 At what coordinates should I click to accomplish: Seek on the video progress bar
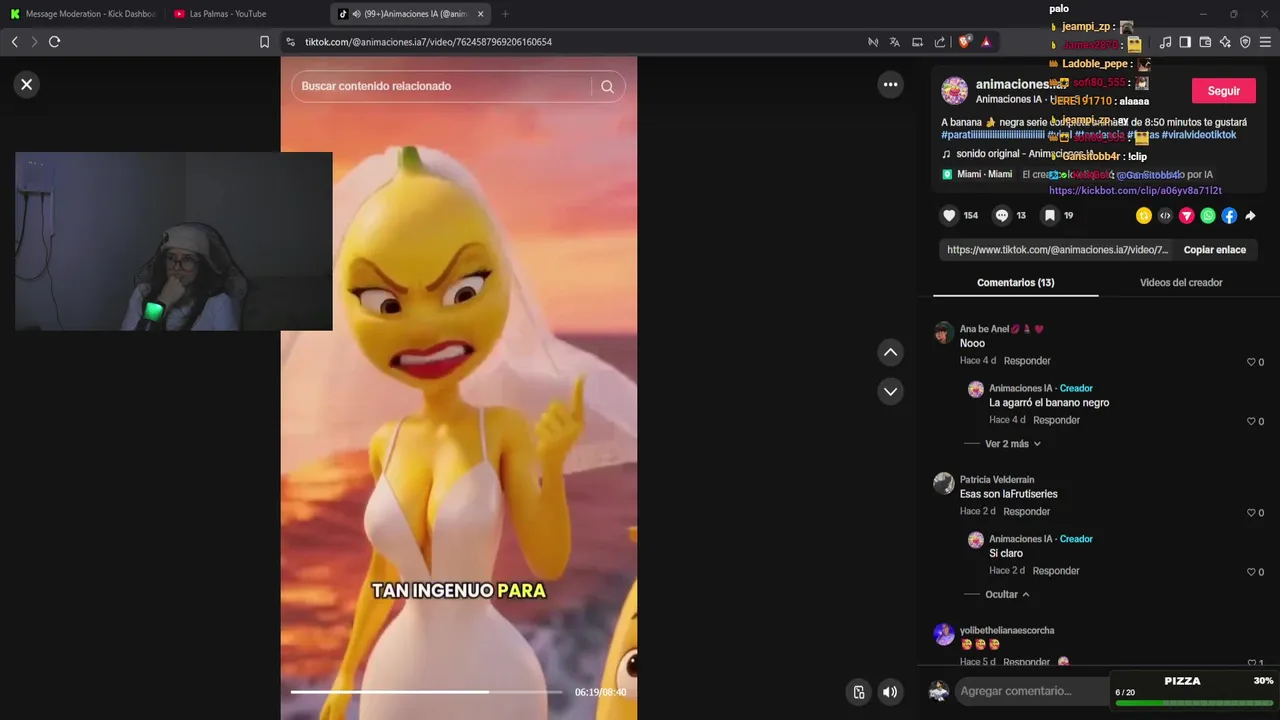pos(426,692)
